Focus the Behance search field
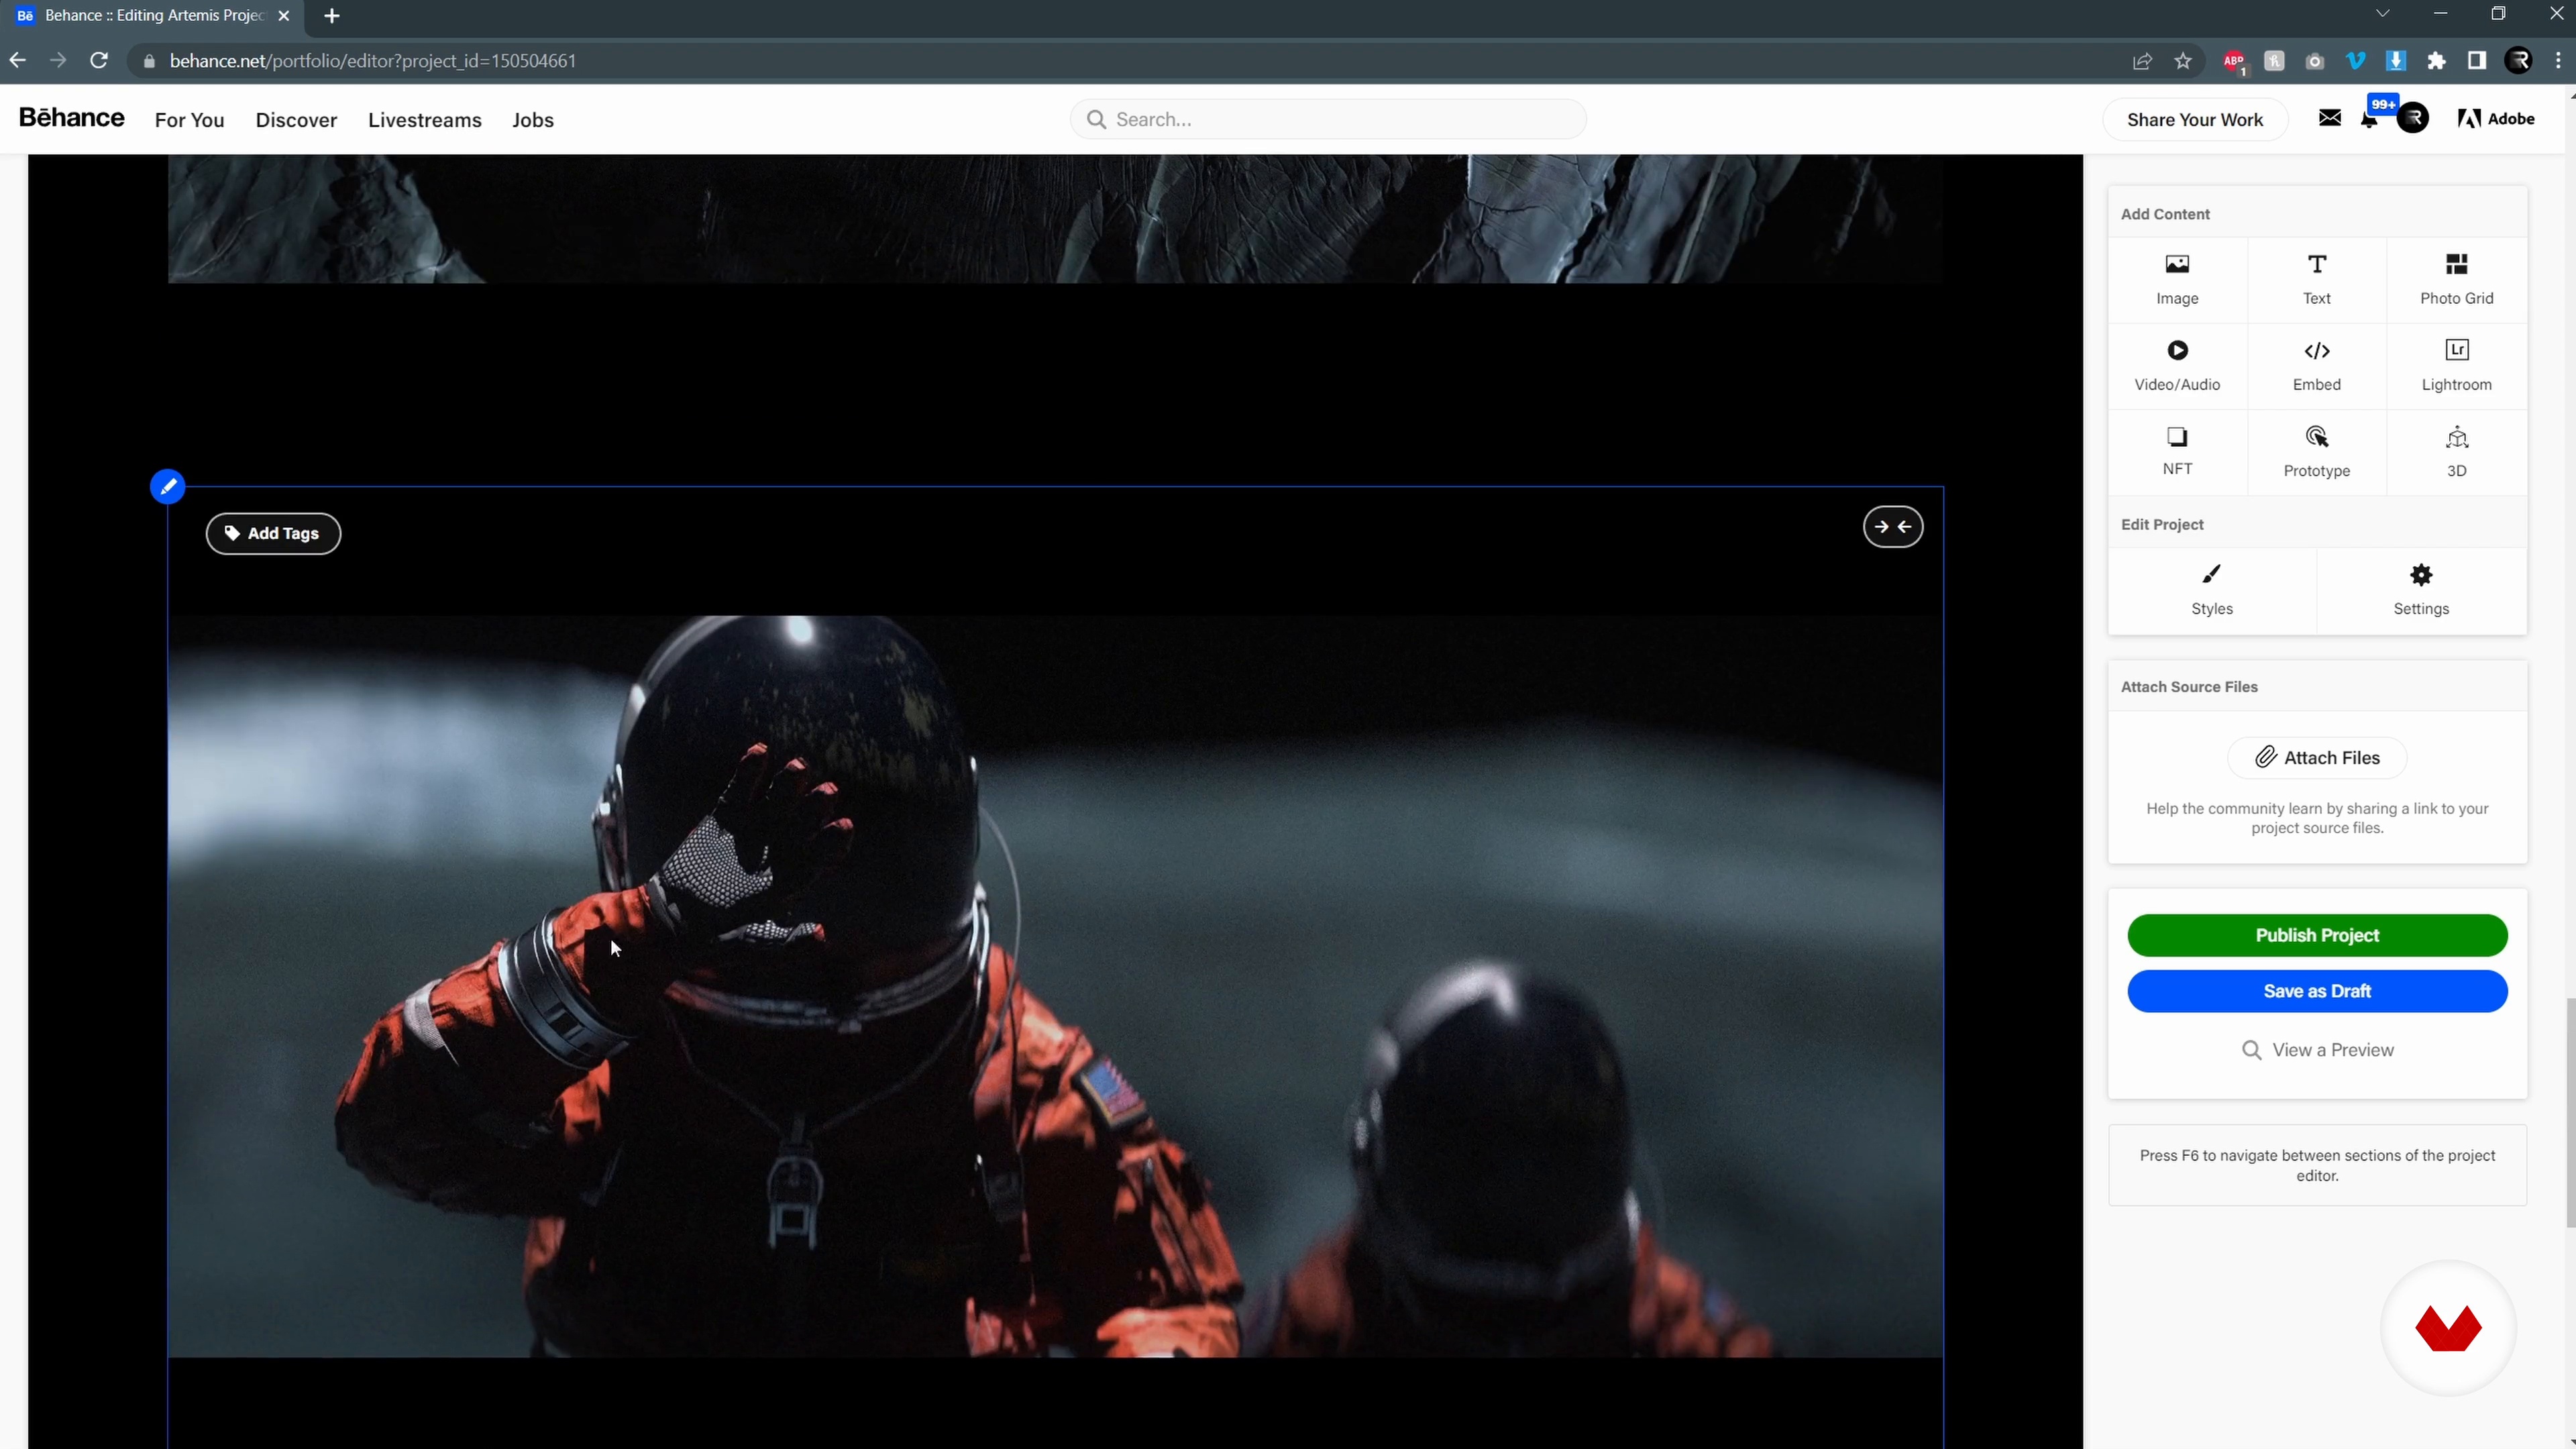This screenshot has height=1449, width=2576. click(1327, 119)
